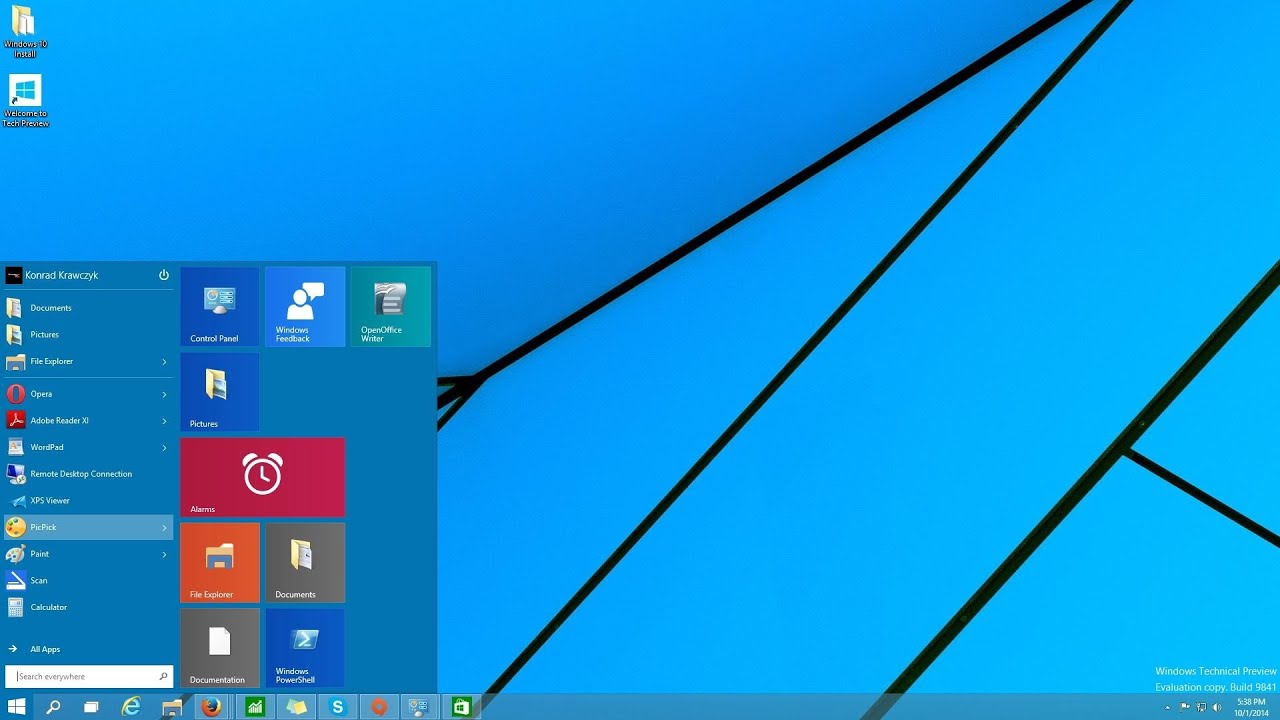Expand the Paint jump list arrow

pos(164,554)
